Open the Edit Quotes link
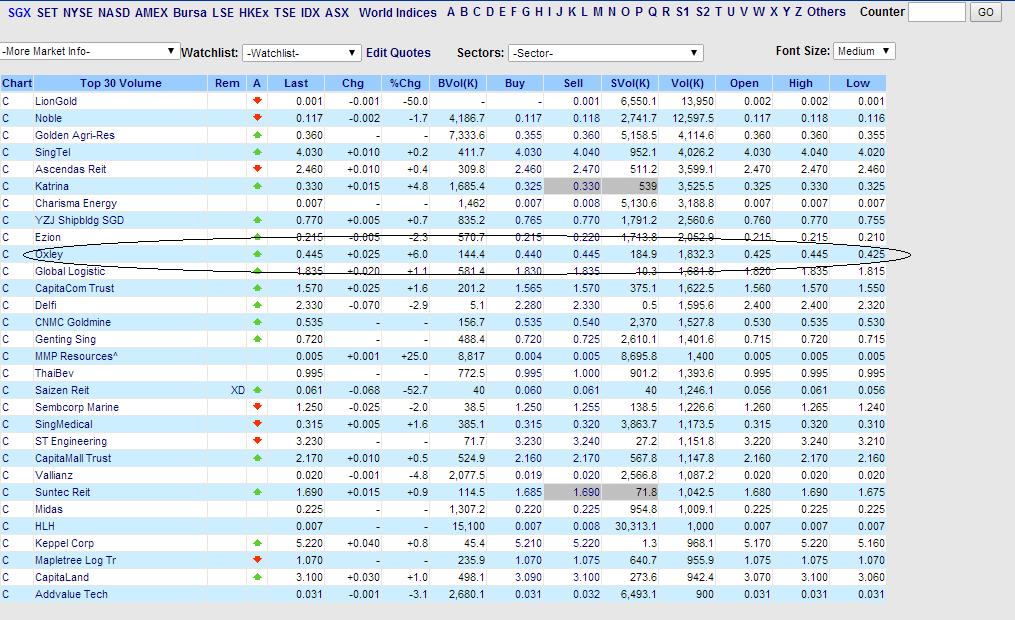 398,53
